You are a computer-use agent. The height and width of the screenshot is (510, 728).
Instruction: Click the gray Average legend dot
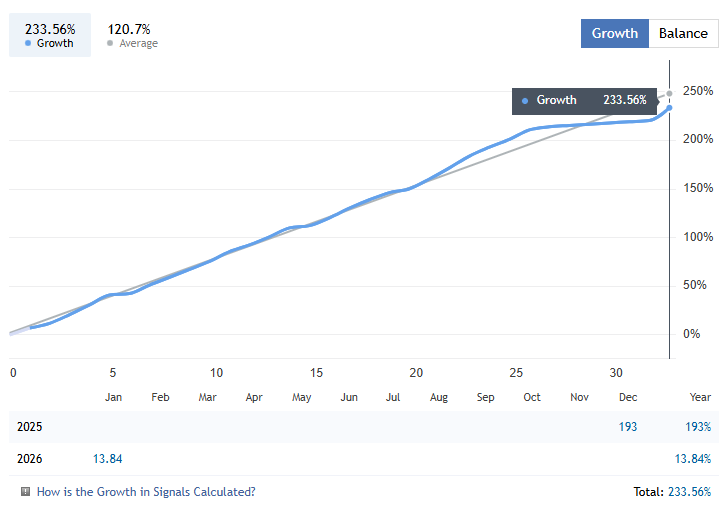point(110,43)
